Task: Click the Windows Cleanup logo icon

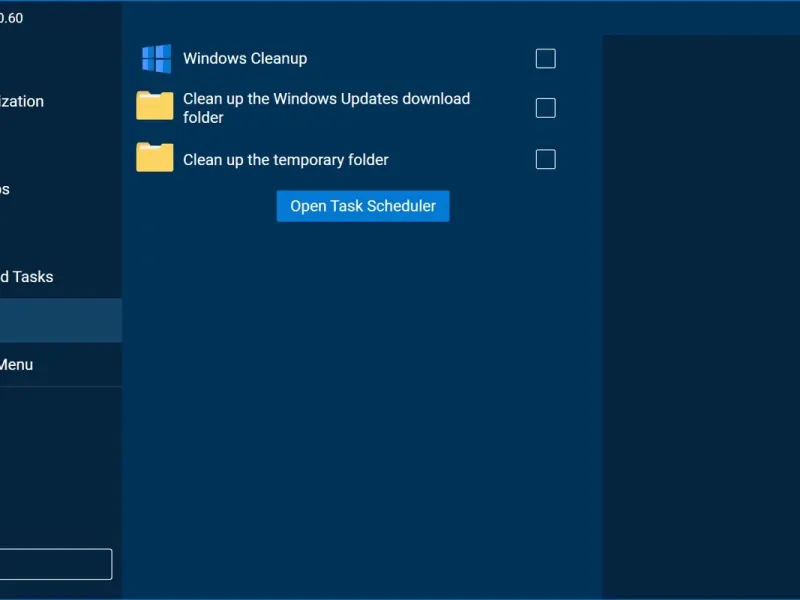Action: tap(156, 59)
